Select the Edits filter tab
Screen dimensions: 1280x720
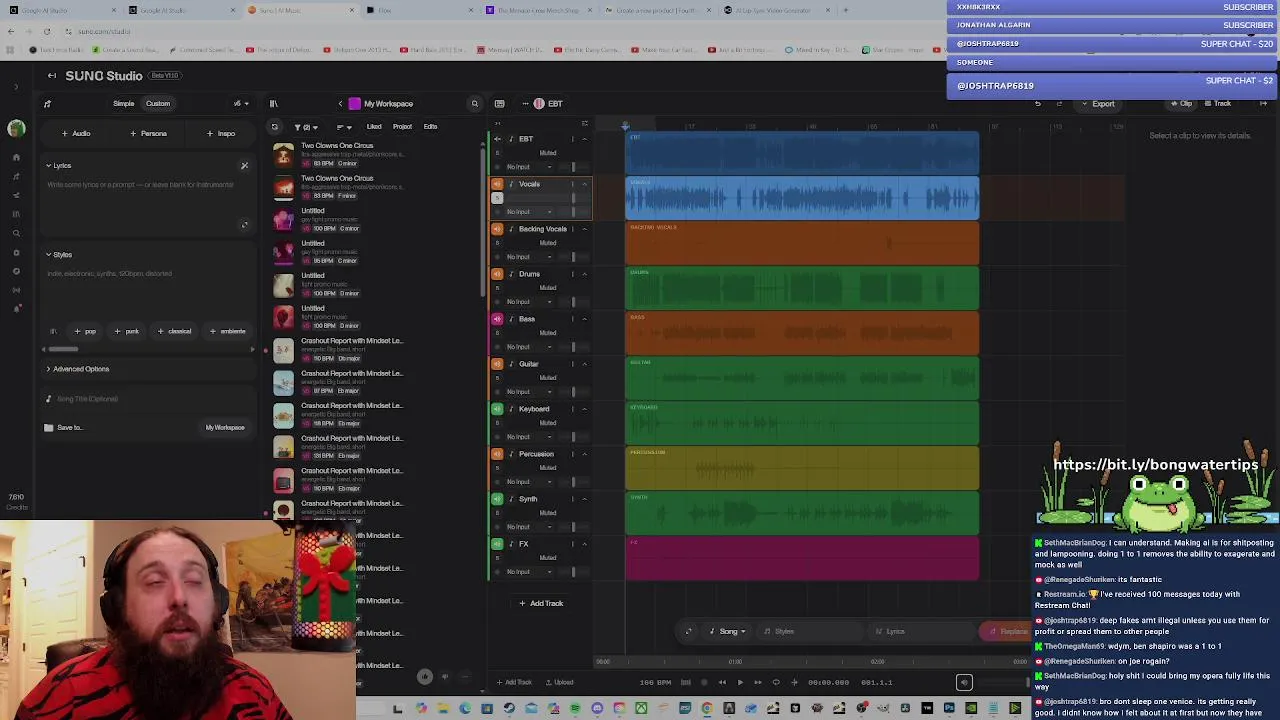tap(430, 127)
